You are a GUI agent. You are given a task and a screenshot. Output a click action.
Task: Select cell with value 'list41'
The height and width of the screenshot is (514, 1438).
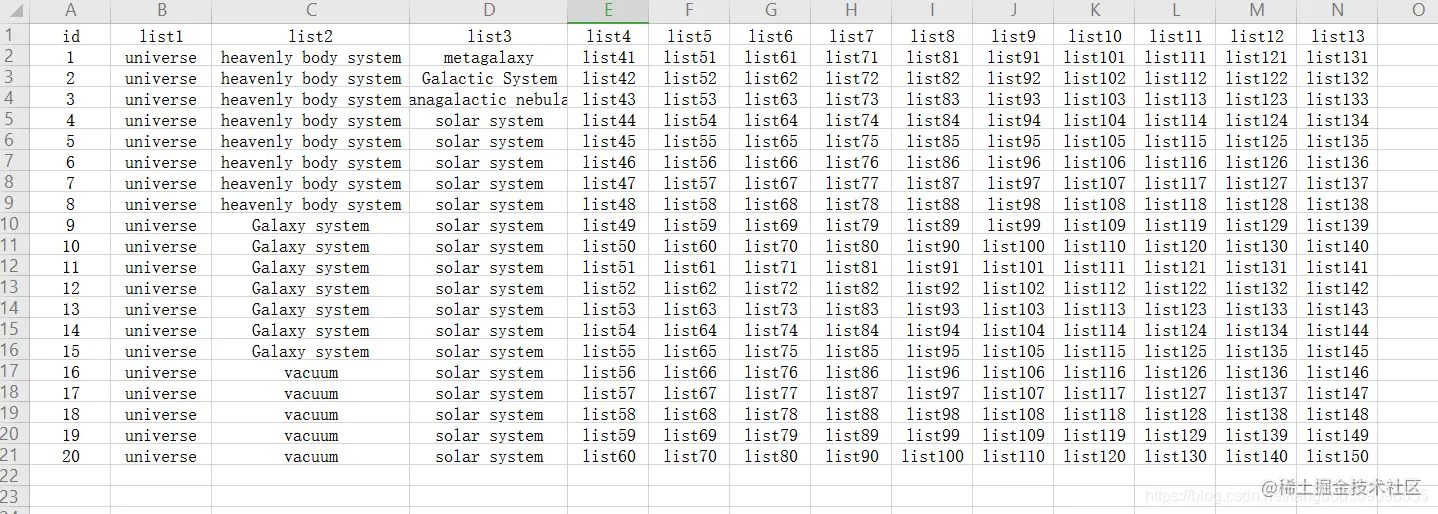tap(608, 57)
